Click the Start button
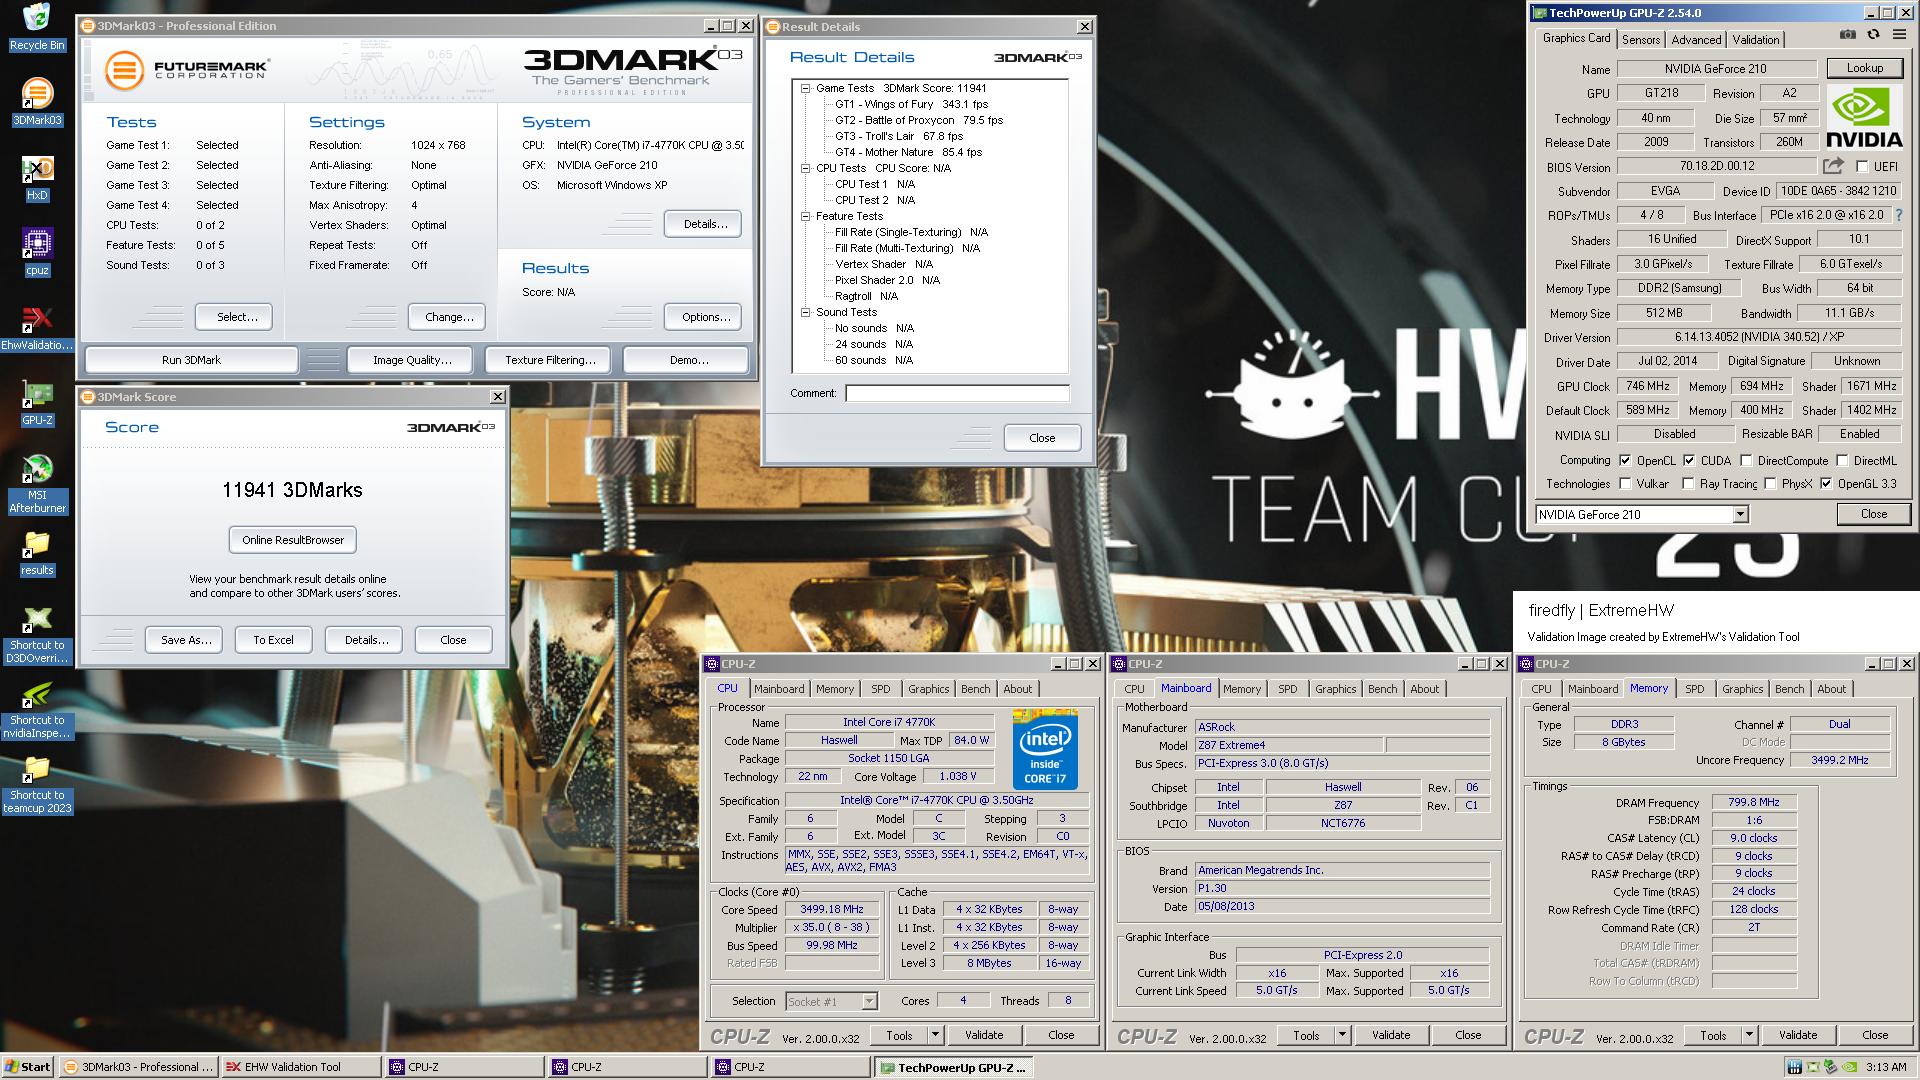Viewport: 1920px width, 1080px height. (28, 1067)
